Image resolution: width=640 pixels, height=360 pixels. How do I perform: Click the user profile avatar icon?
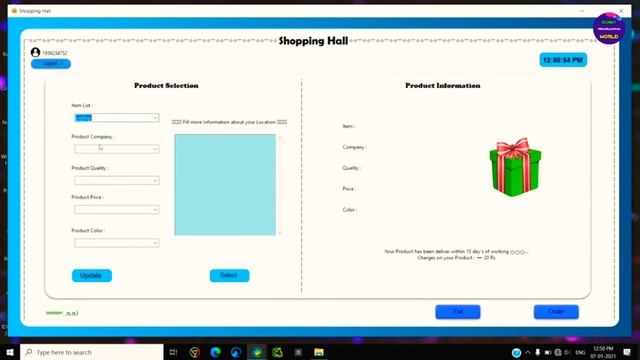click(x=36, y=52)
